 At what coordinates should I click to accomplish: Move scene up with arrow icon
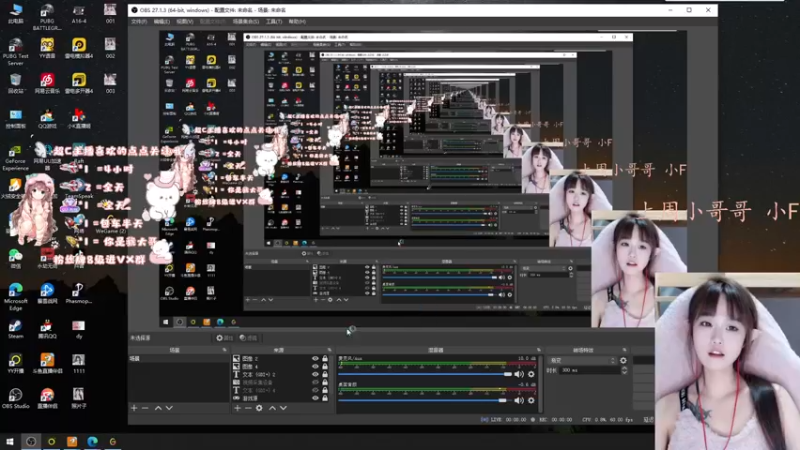click(x=158, y=408)
